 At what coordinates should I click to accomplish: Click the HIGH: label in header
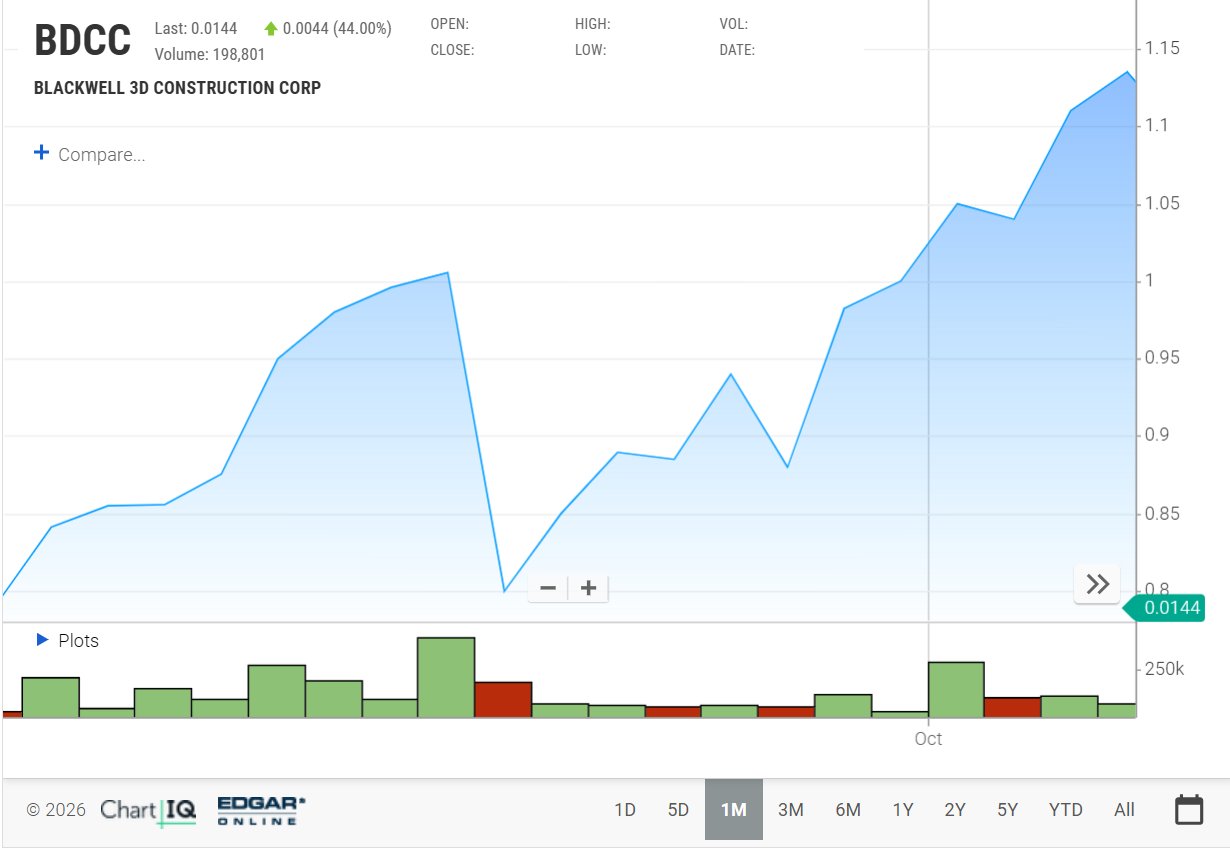(x=593, y=24)
